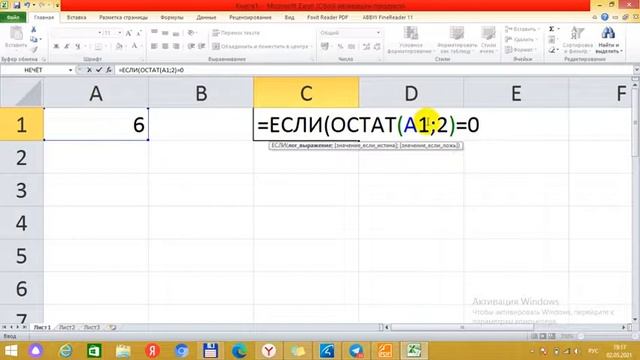Open Microsoft Edge from the taskbar
640x360 pixels.
pos(240,351)
